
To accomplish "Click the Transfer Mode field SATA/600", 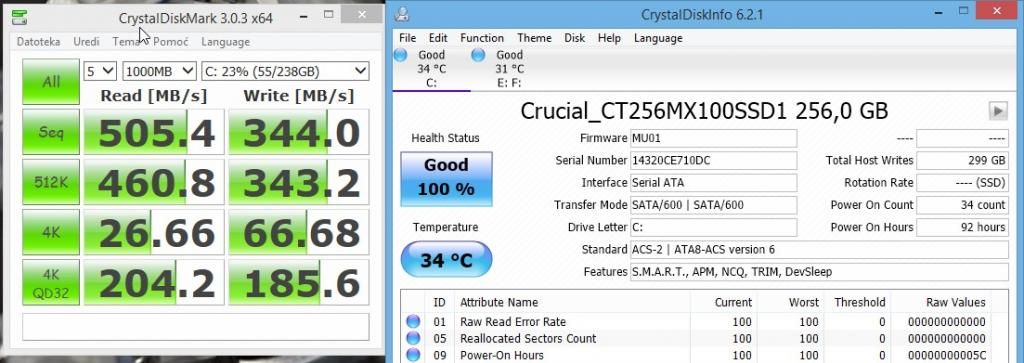I will pos(713,205).
